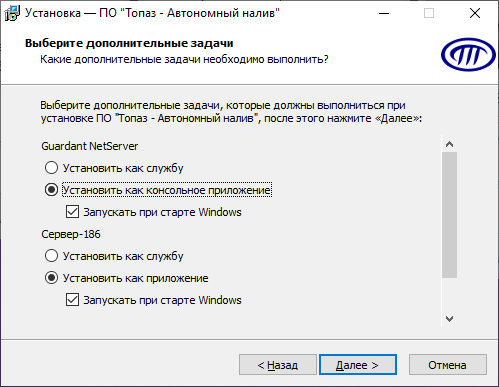Viewport: 499px width, 387px height.
Task: Minimize the Topaz setup window
Action: (384, 13)
